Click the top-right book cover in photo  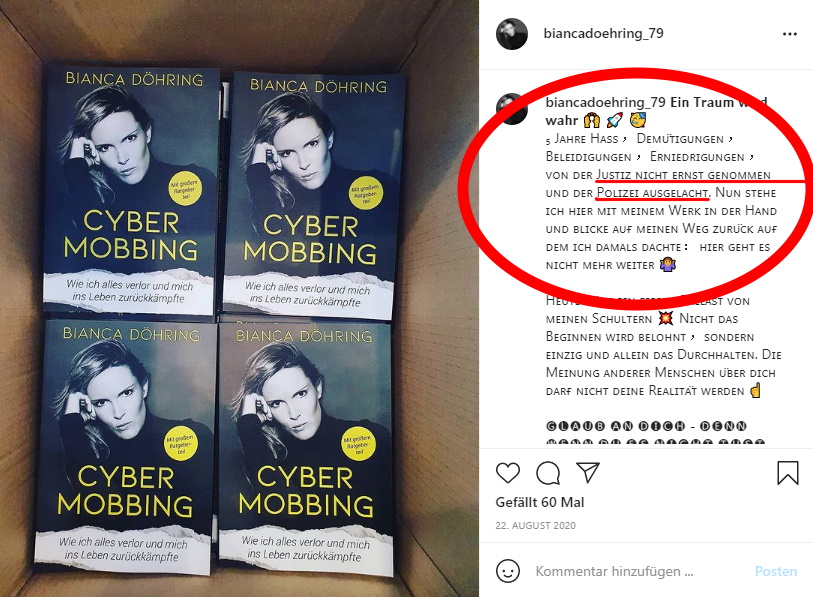pos(314,195)
